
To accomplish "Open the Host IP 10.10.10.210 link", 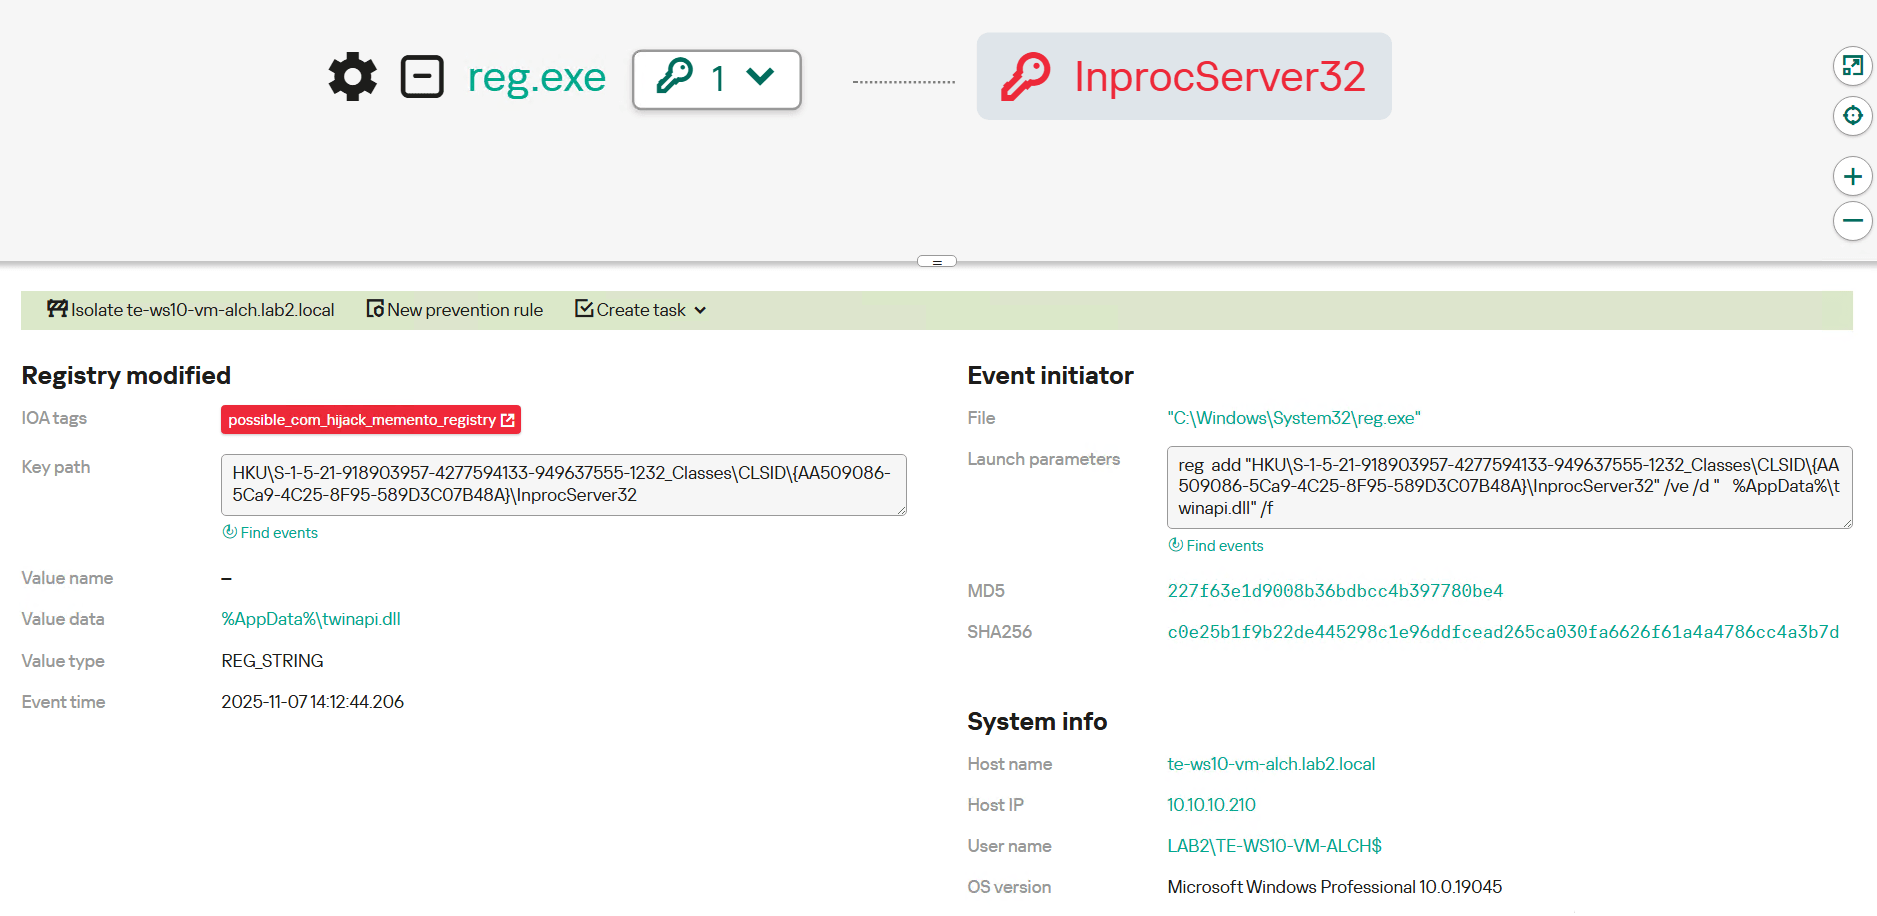I will (x=1211, y=805).
